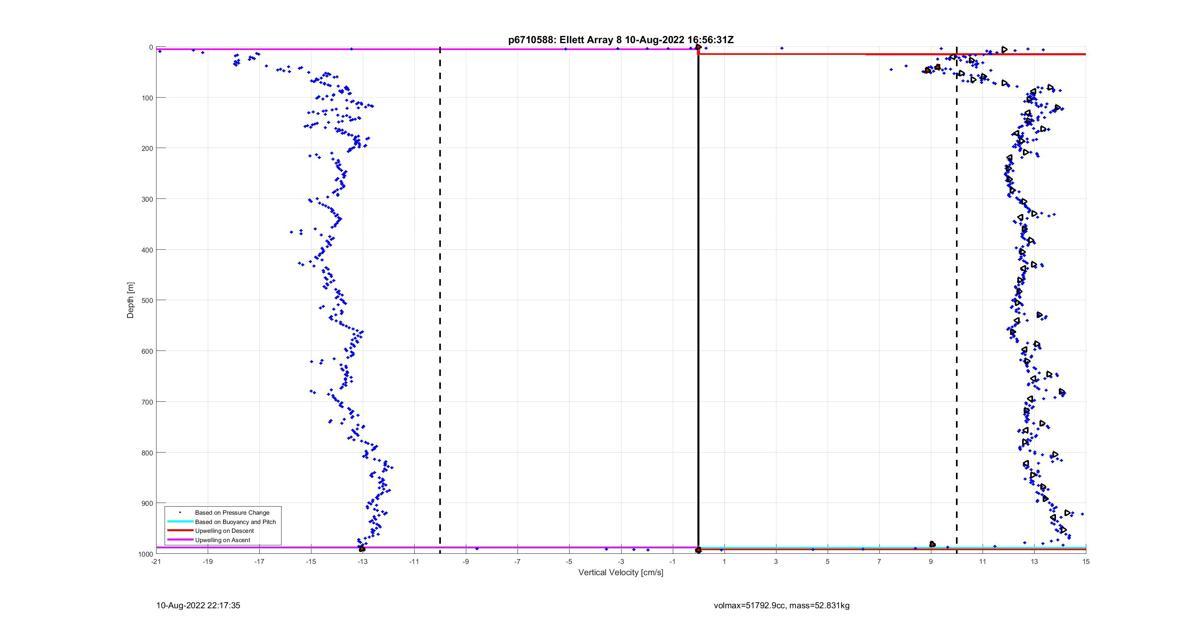Select the 'Depth [m]' y-axis label
Screen dimensions: 1200x622
(x=131, y=300)
